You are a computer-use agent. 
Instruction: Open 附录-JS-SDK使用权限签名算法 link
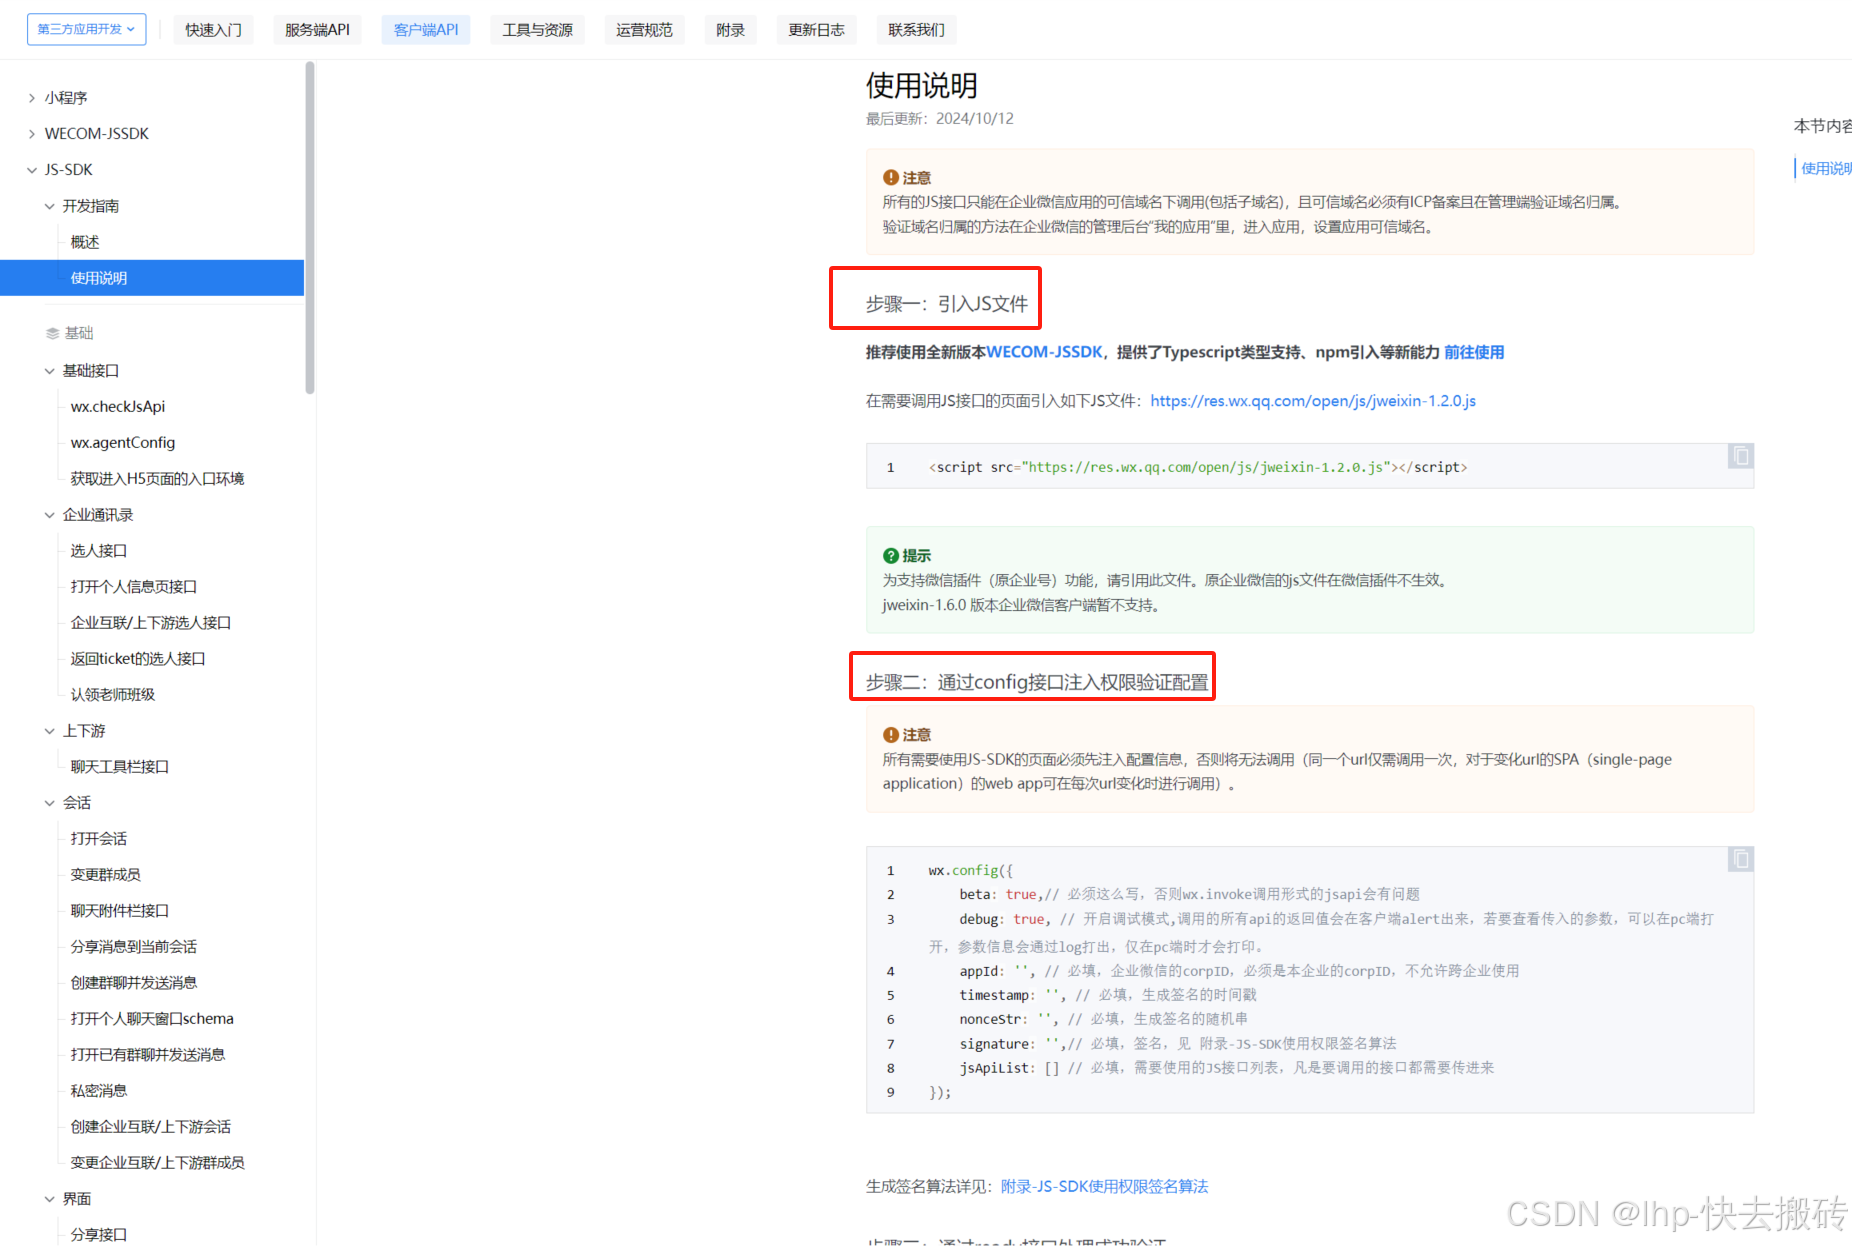pos(1104,1187)
